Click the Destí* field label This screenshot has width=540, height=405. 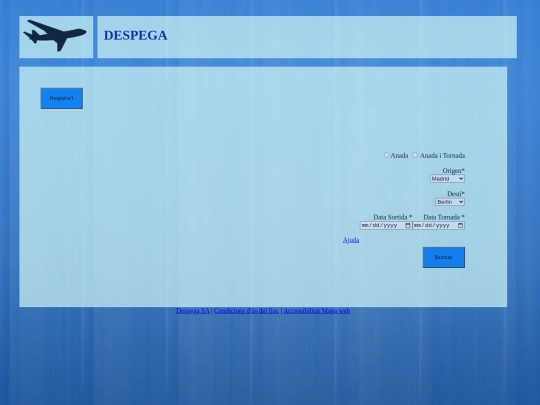(x=456, y=194)
